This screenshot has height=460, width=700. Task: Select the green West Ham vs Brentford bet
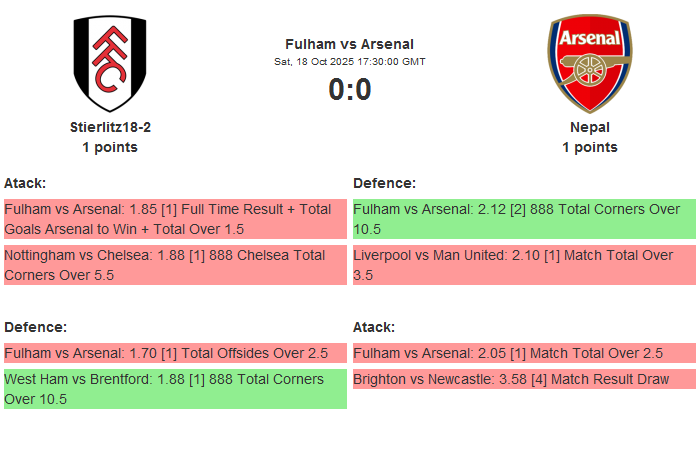175,389
